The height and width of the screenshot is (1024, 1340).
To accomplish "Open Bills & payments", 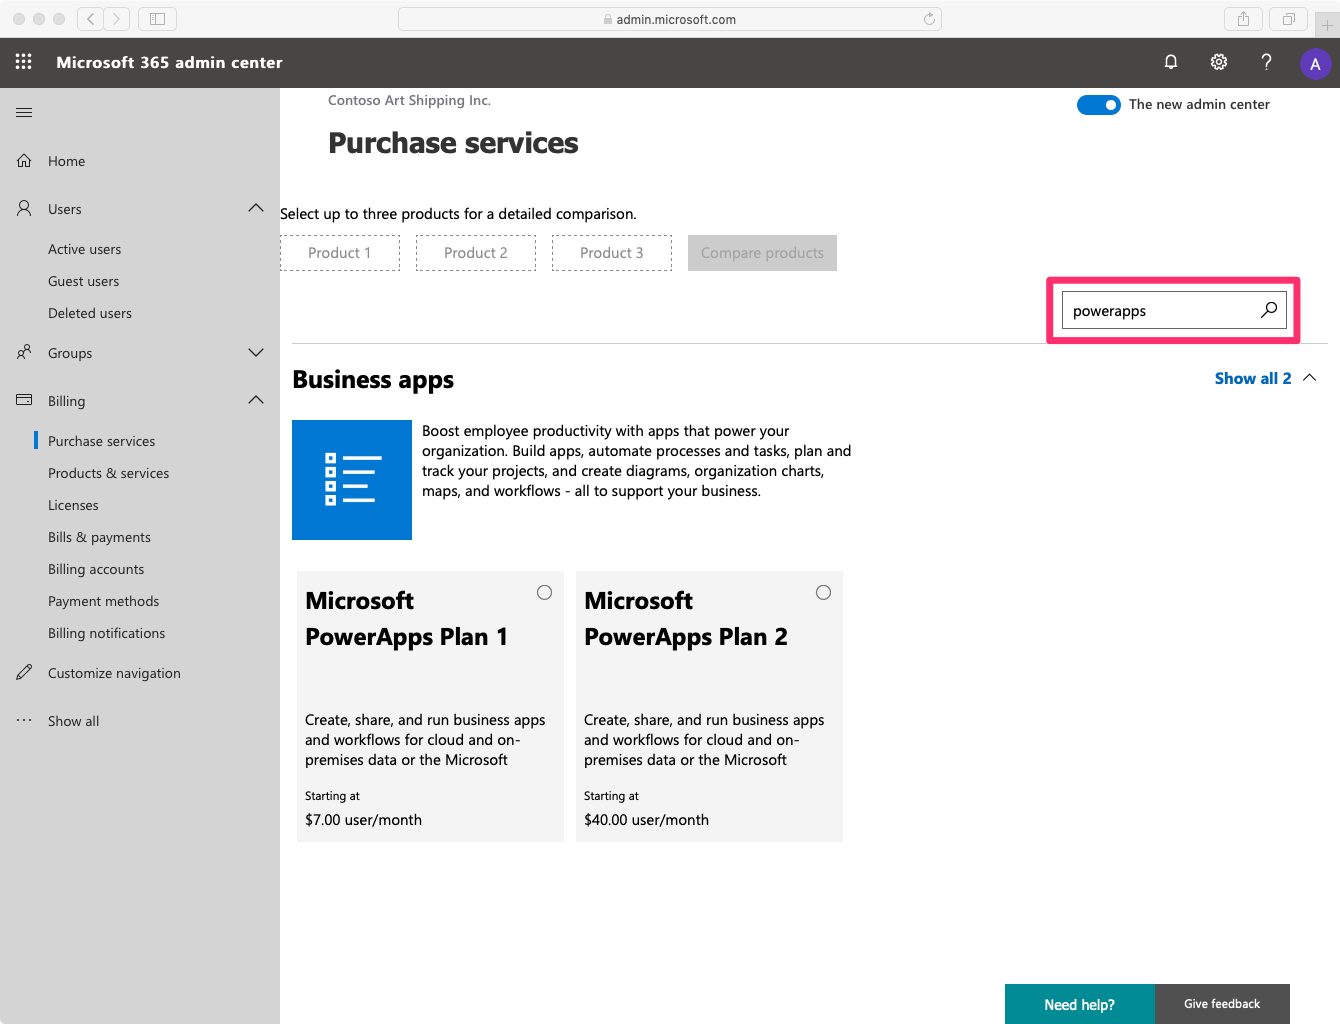I will (x=99, y=537).
